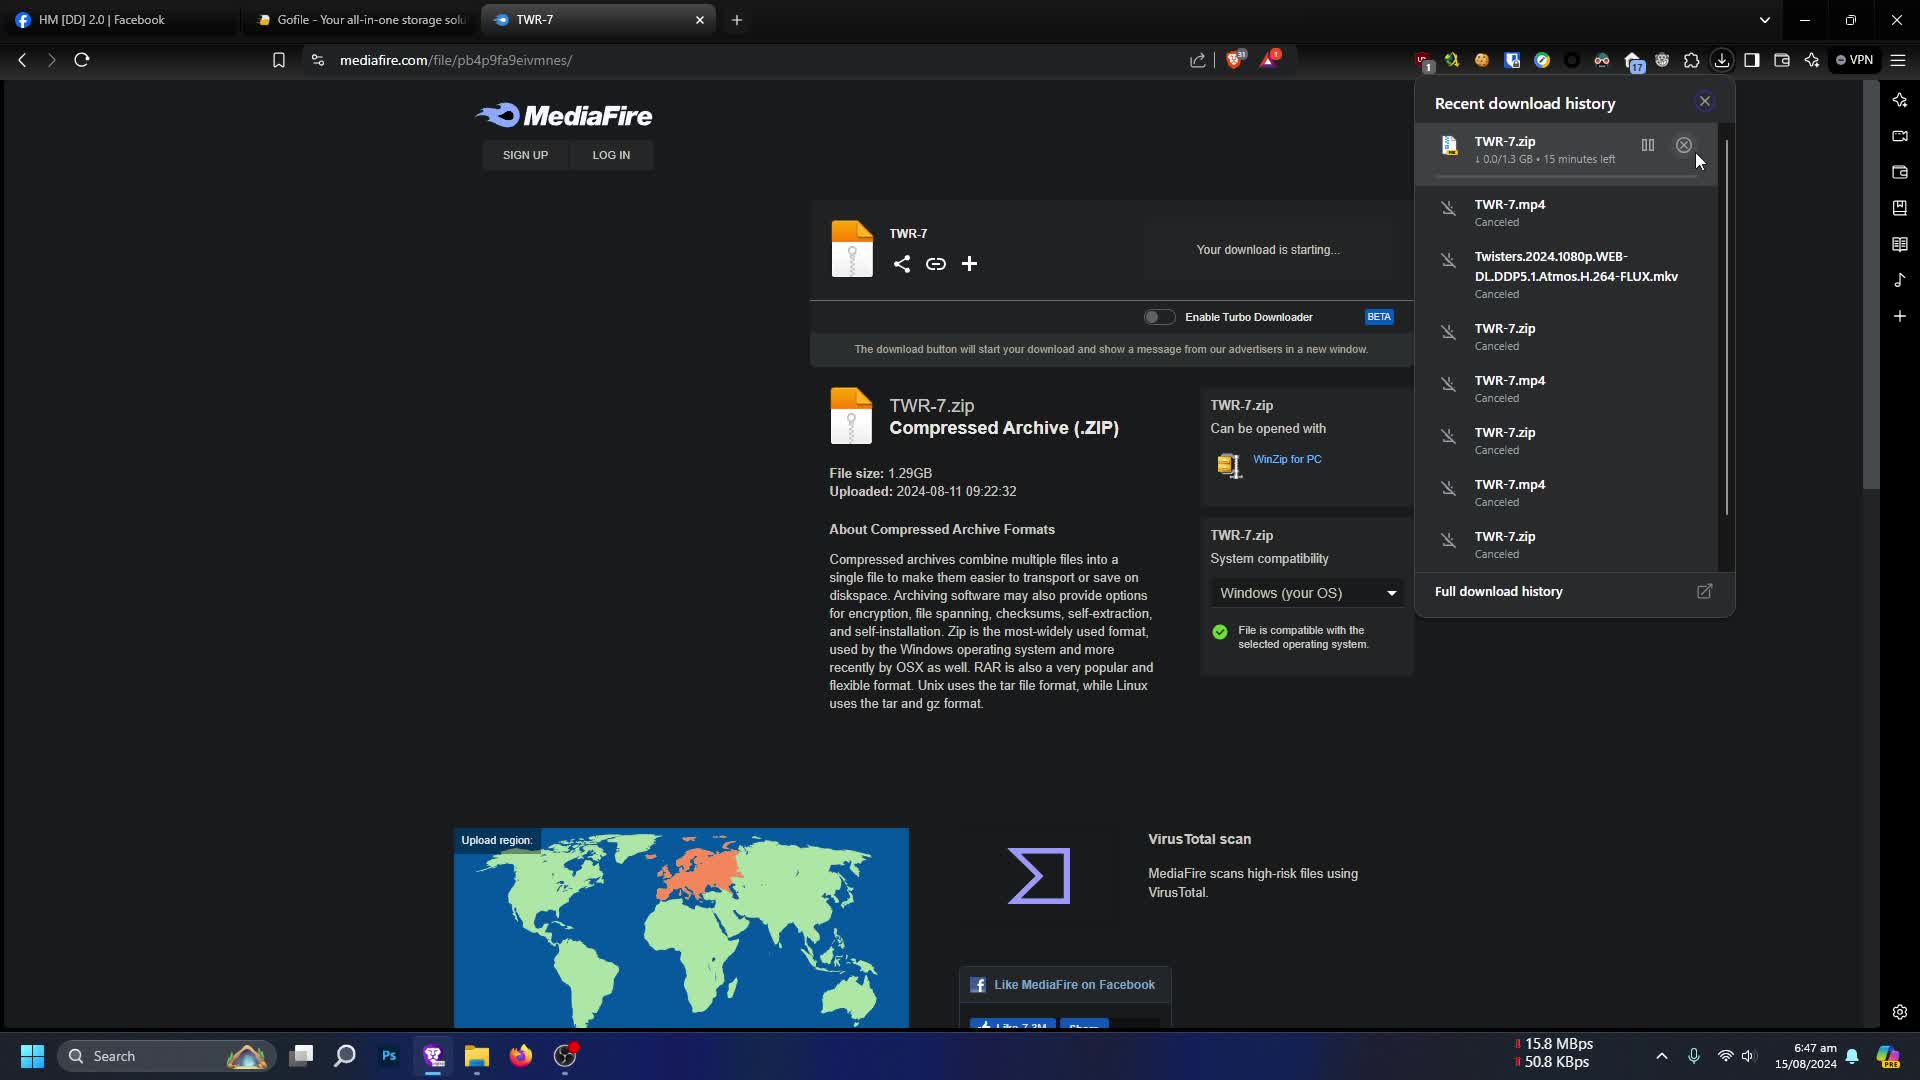Open the sidebar Brave Talk video icon
Screen dimensions: 1920x1080
click(x=1900, y=136)
